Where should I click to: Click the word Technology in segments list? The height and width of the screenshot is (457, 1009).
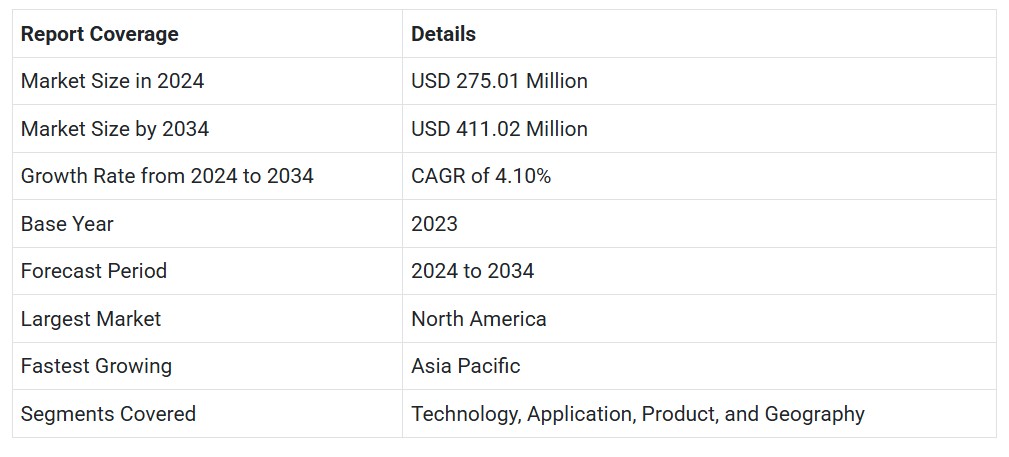(464, 414)
